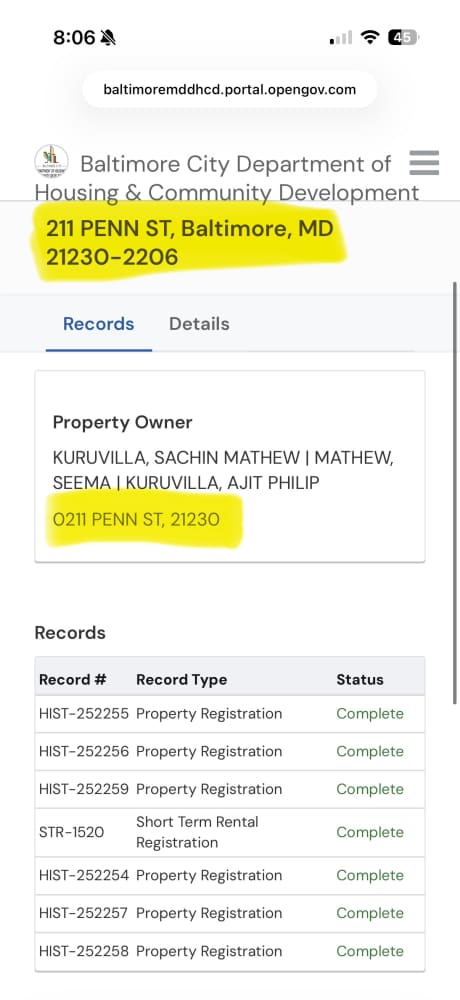Tap the battery indicator icon
This screenshot has height=1000, width=460.
[403, 38]
